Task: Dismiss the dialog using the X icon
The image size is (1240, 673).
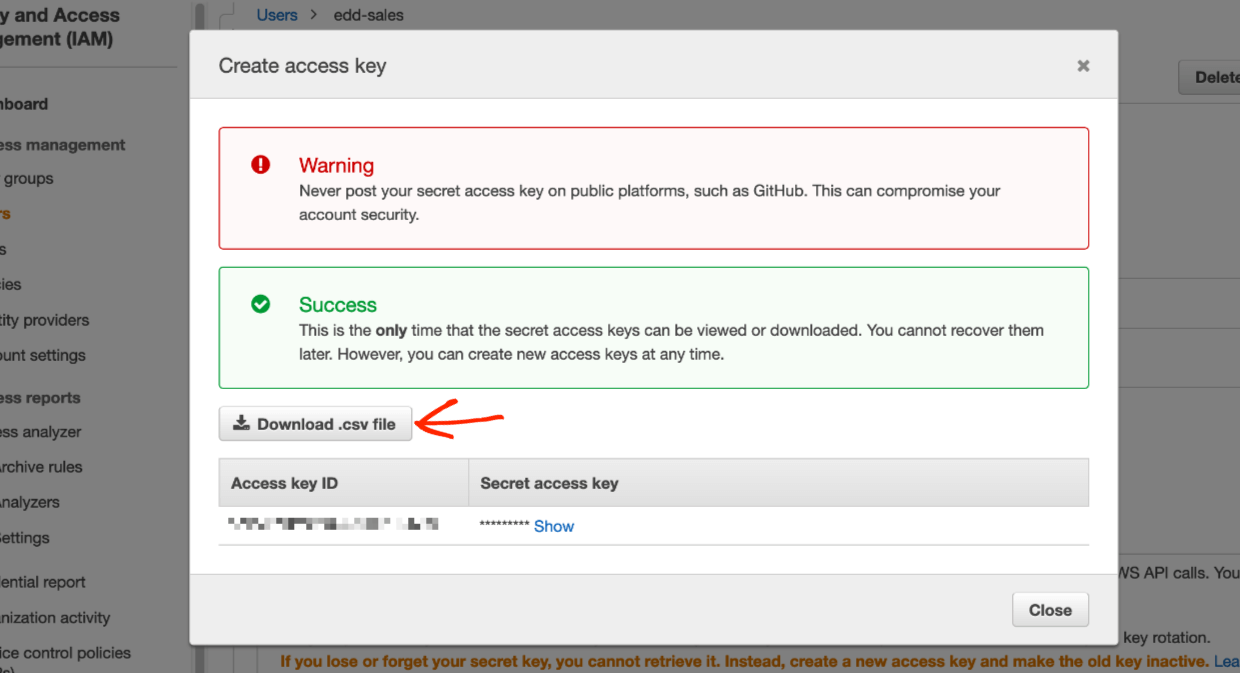Action: point(1083,65)
